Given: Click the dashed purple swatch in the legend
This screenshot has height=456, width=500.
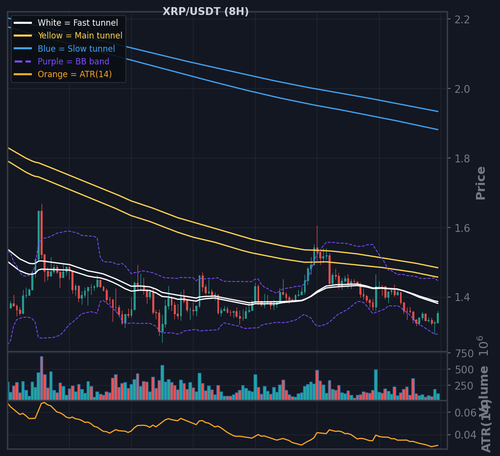Looking at the screenshot, I should tap(23, 62).
